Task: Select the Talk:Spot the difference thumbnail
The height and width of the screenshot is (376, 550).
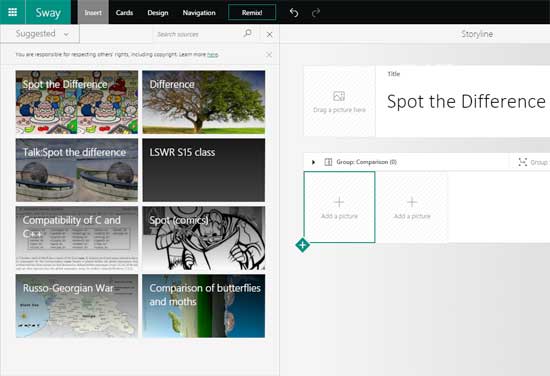Action: coord(77,170)
